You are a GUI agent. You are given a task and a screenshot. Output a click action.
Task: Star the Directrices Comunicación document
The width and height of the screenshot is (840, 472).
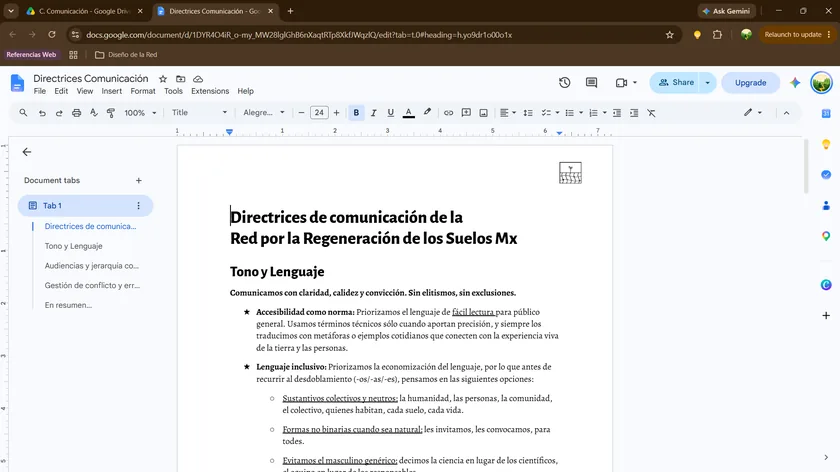point(163,79)
